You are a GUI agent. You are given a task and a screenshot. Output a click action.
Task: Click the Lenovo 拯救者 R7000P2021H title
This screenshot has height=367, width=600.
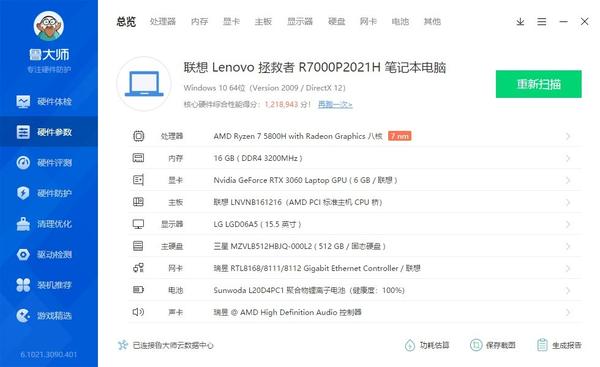point(315,67)
